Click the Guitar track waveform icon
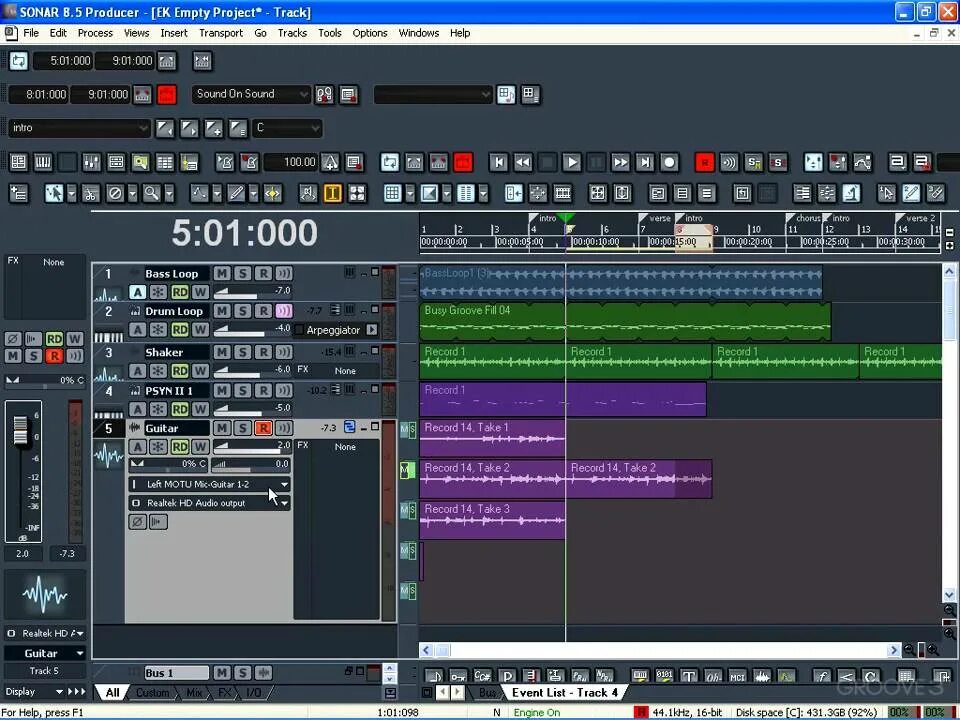 109,456
